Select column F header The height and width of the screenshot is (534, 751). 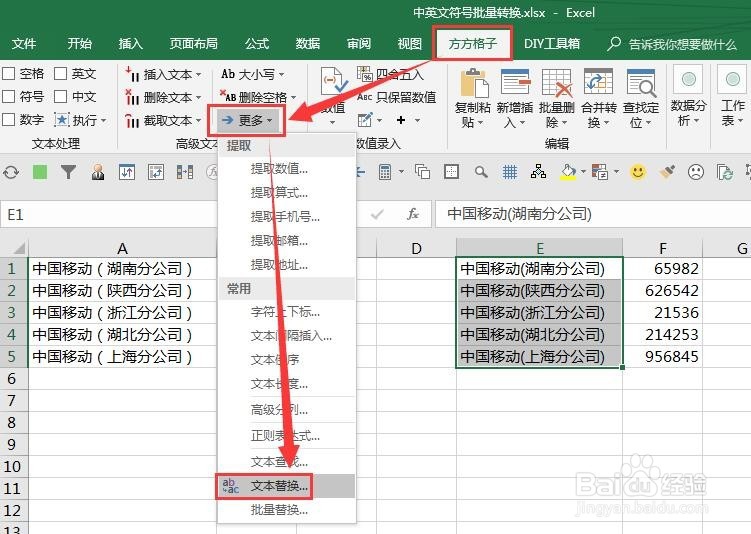(663, 248)
